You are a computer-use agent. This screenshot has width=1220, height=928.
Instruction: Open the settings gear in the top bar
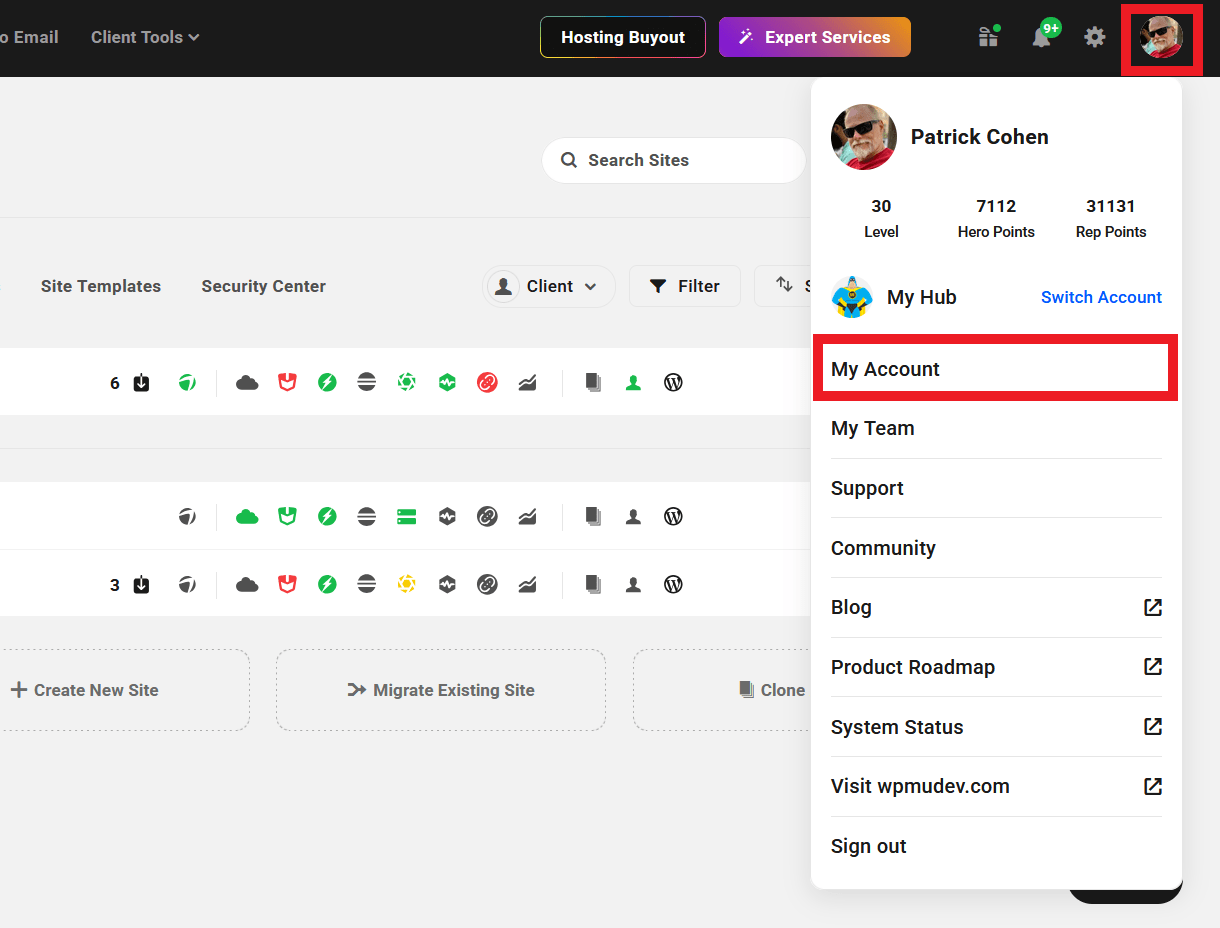click(1095, 37)
